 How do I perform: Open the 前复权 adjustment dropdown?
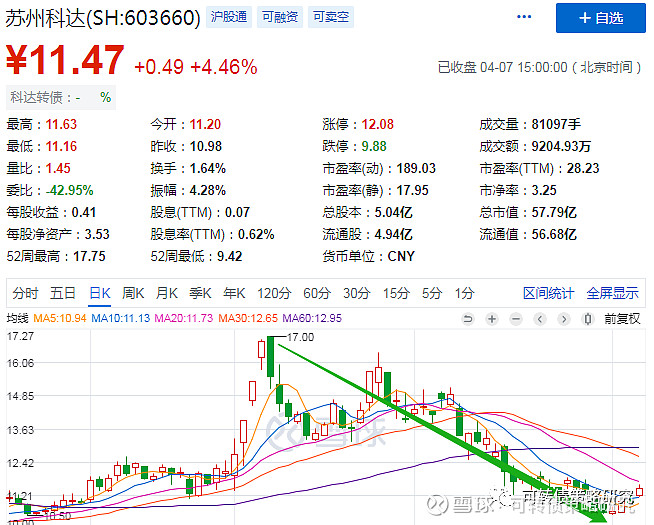tap(622, 319)
